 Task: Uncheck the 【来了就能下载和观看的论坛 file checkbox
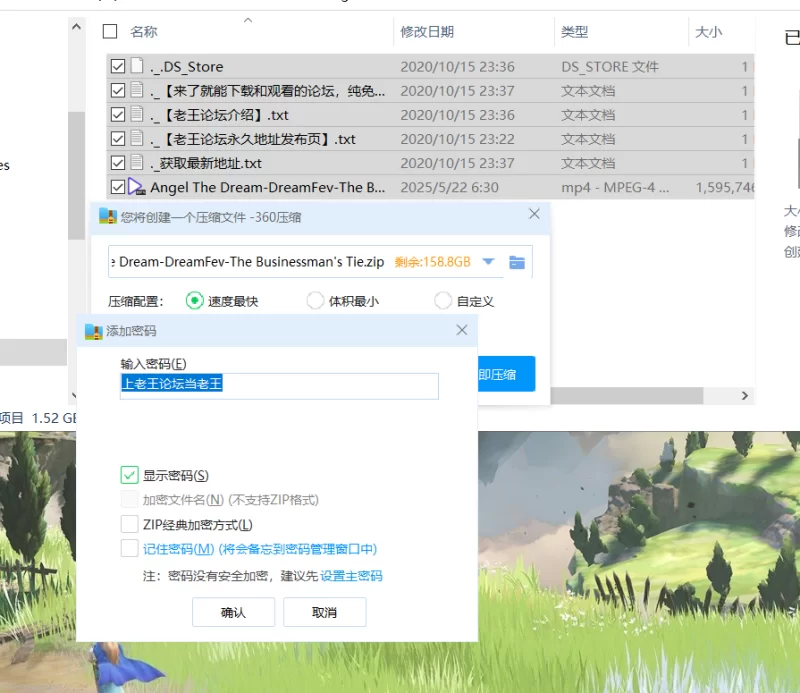tap(118, 90)
